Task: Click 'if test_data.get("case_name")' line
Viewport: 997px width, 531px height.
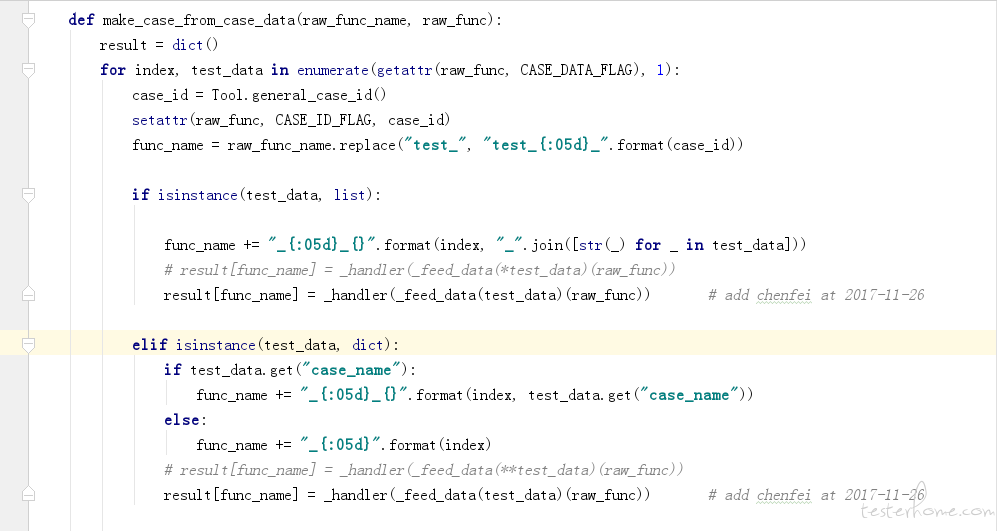Action: (289, 370)
